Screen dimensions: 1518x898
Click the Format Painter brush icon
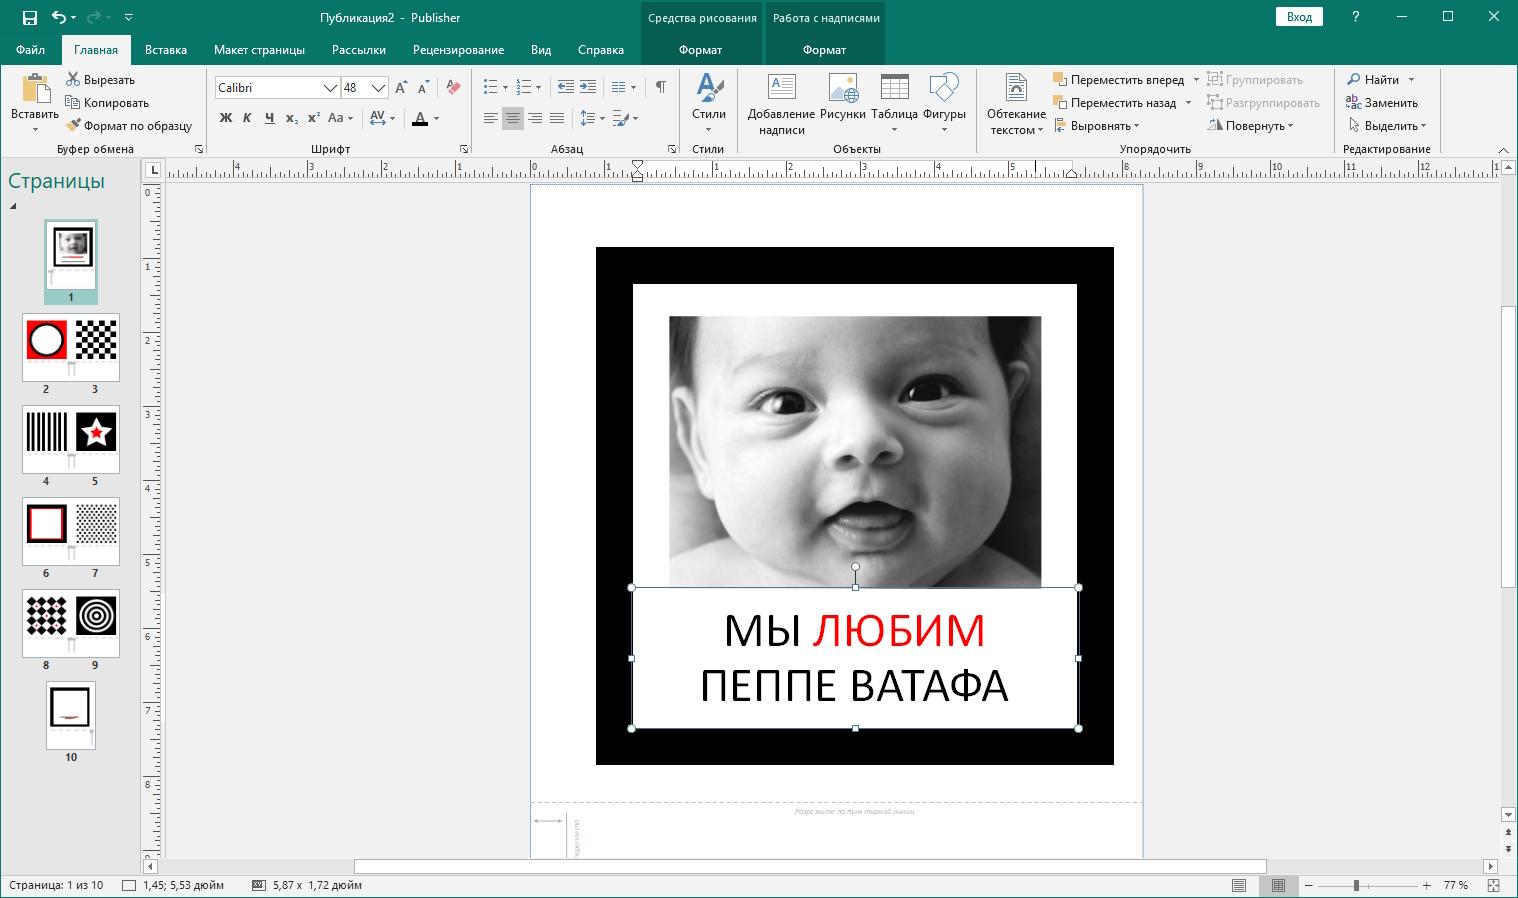click(73, 126)
